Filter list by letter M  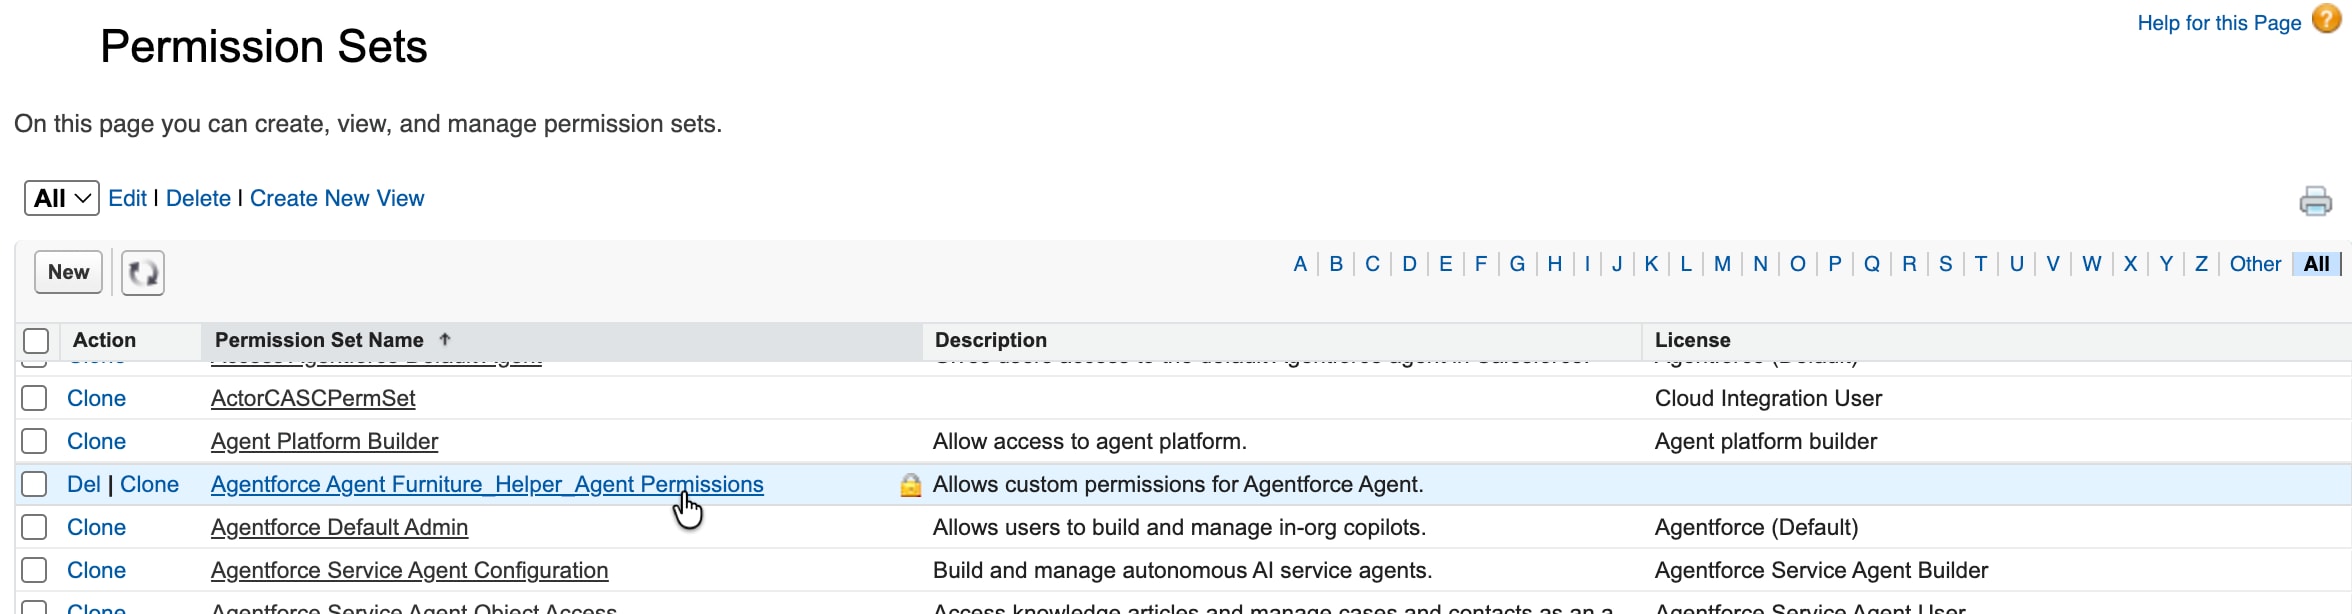(x=1722, y=264)
